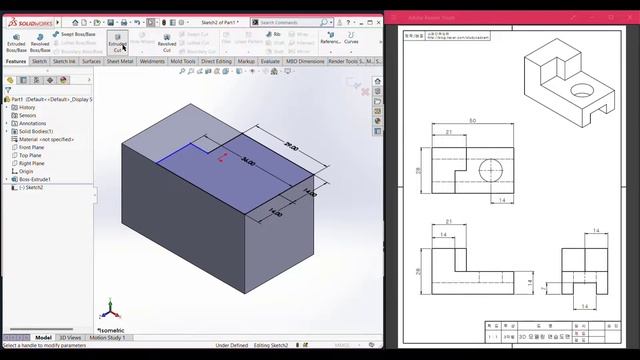640x360 pixels.
Task: Click the Revolved Boss/Base tool
Action: (40, 43)
